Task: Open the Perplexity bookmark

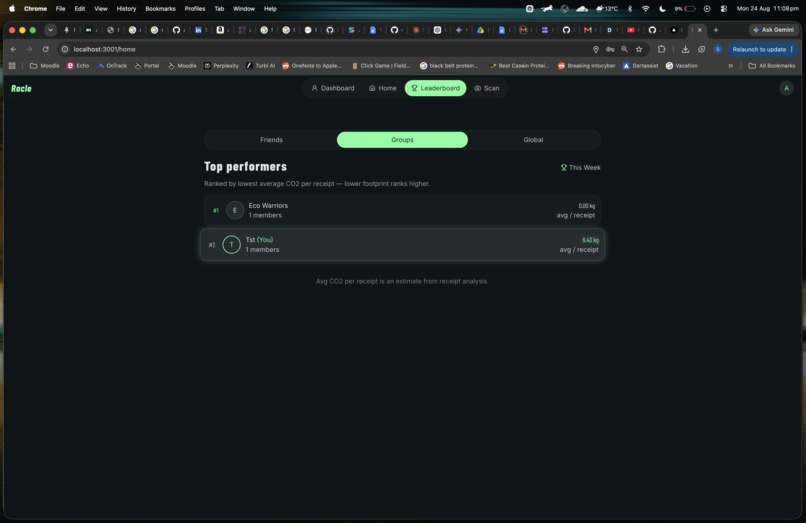Action: point(222,66)
